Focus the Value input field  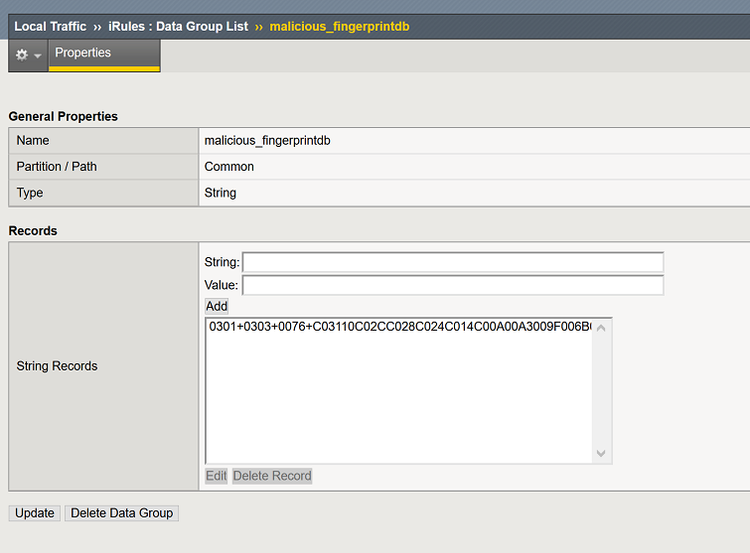(453, 285)
